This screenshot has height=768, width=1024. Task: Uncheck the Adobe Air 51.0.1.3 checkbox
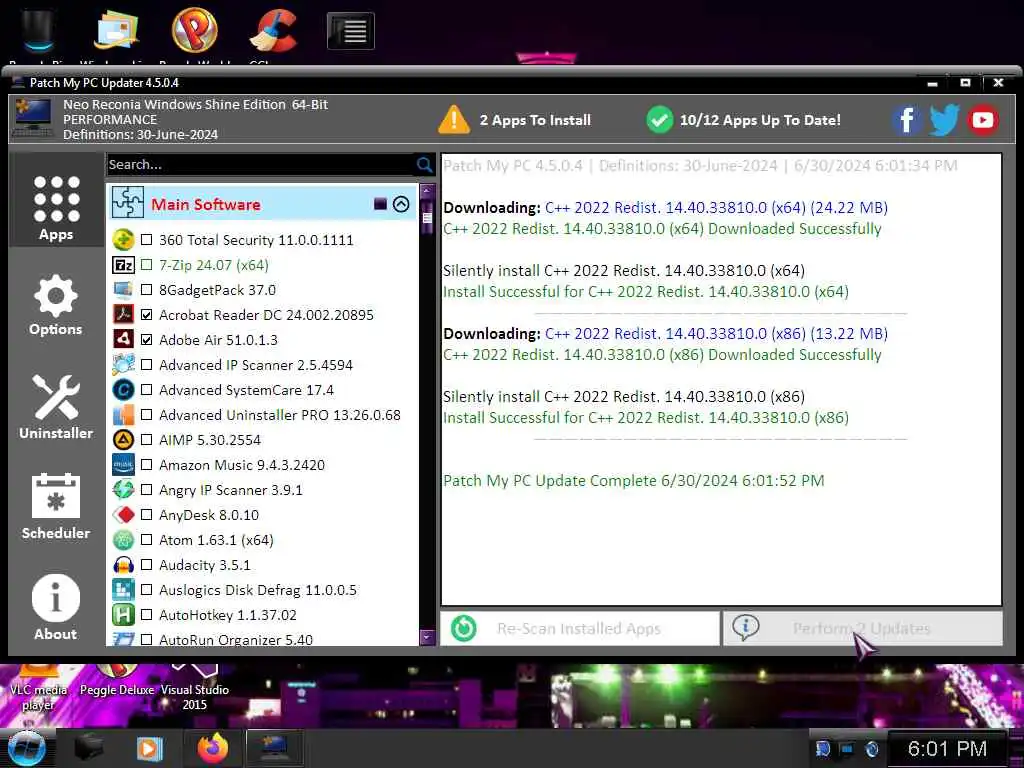[x=147, y=340]
